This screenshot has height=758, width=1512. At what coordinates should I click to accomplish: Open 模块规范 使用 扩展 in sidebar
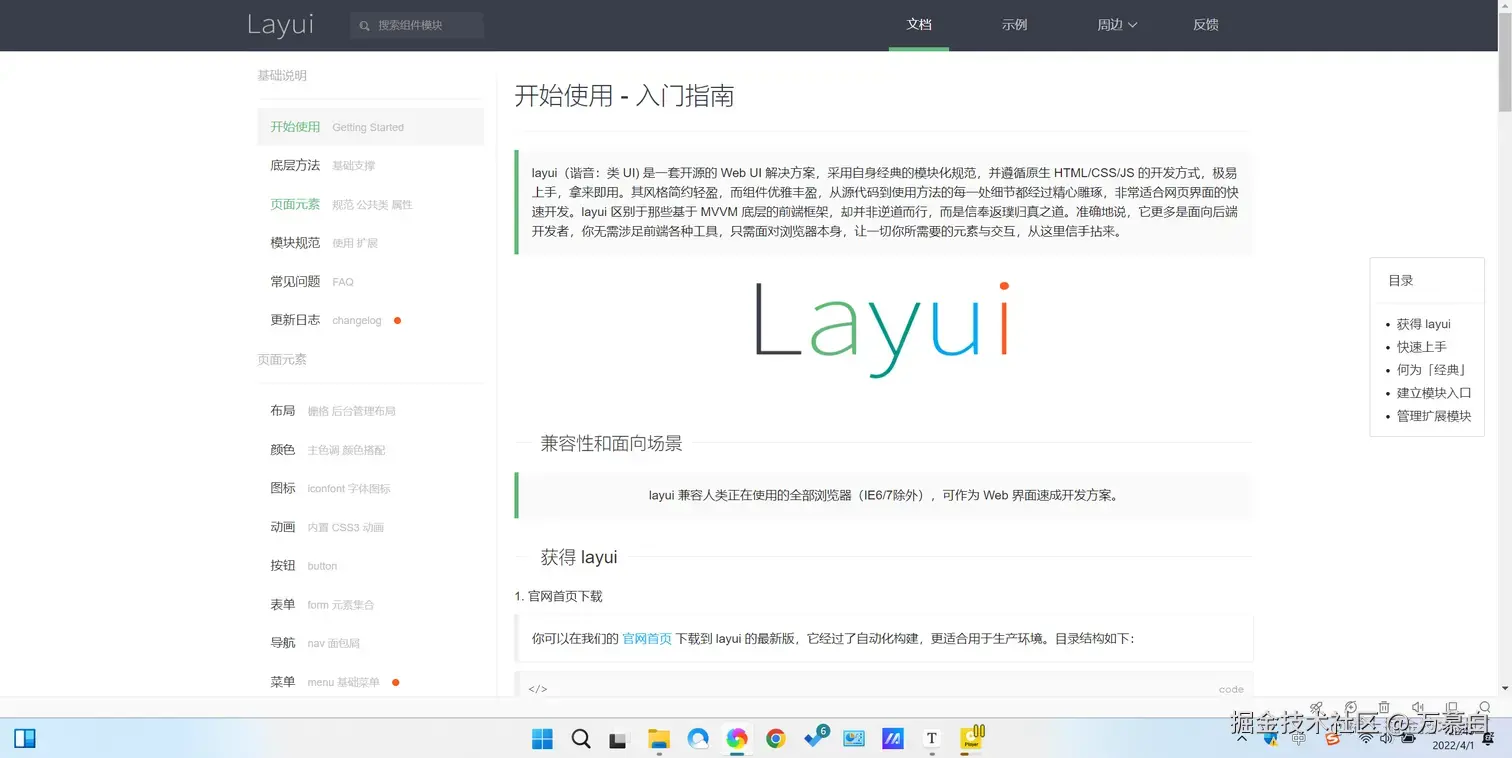click(x=370, y=242)
